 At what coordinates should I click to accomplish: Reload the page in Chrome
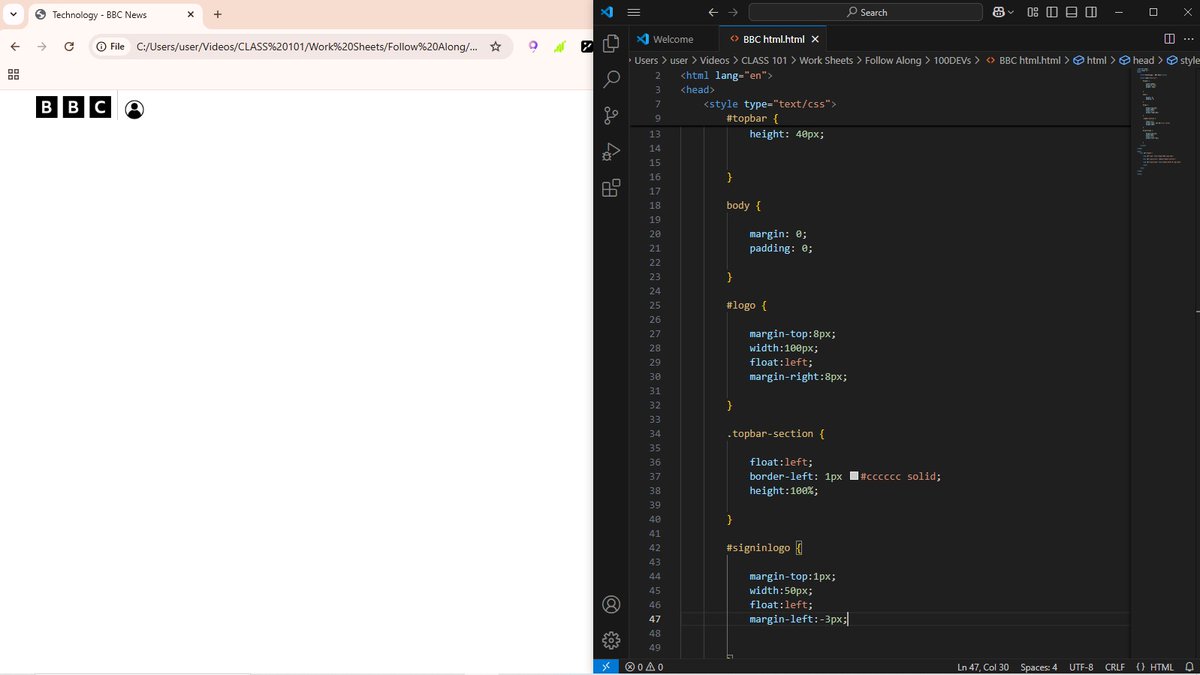(69, 47)
